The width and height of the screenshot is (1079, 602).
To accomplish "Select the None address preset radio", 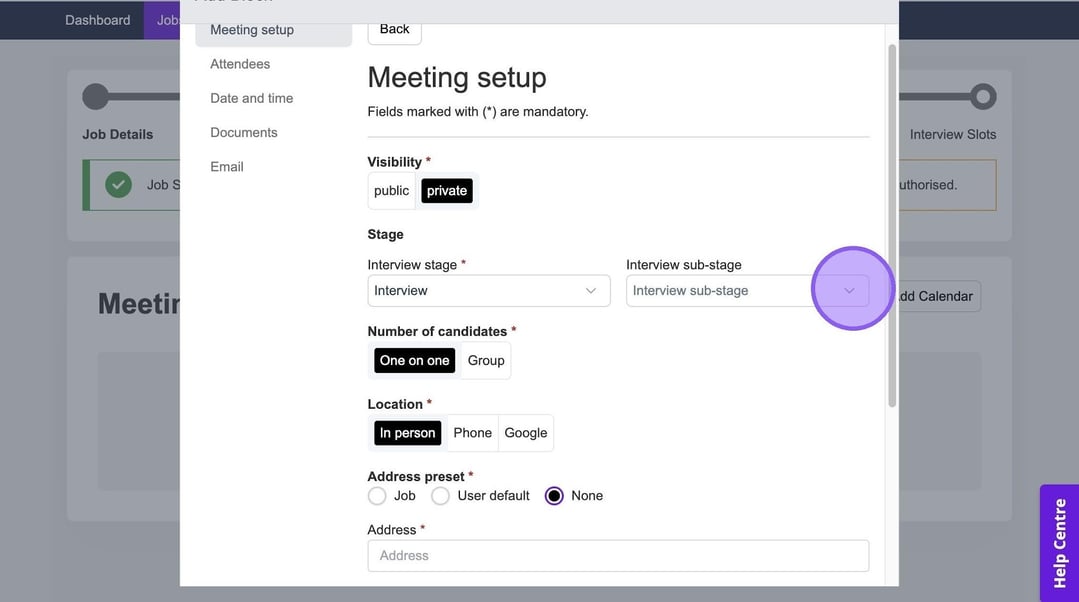I will 554,496.
